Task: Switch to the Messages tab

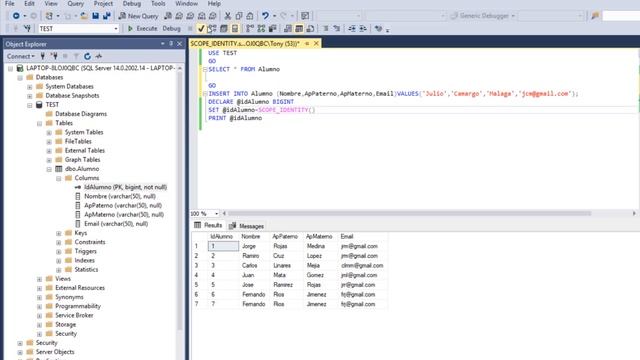Action: pos(247,226)
